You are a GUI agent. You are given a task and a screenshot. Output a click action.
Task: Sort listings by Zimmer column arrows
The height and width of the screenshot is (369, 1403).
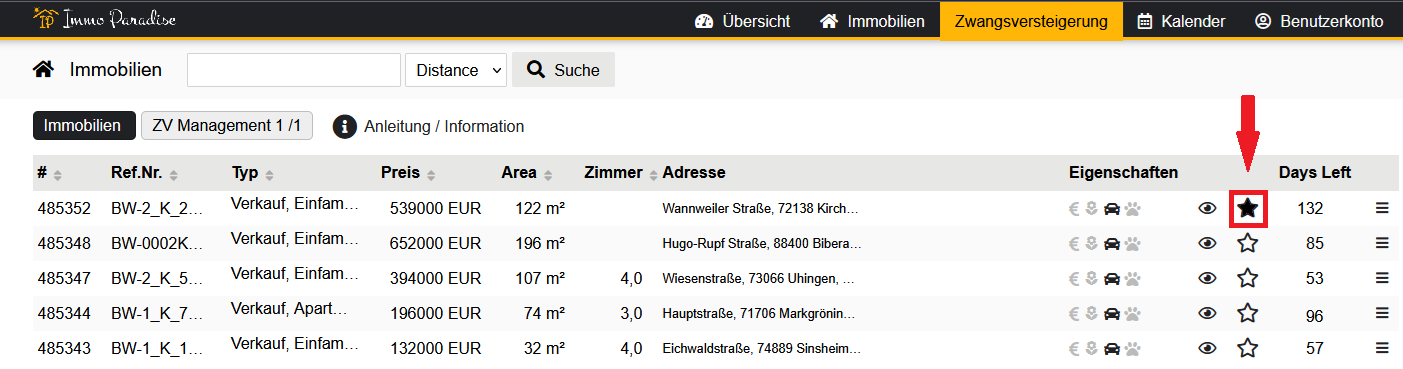pyautogui.click(x=653, y=174)
